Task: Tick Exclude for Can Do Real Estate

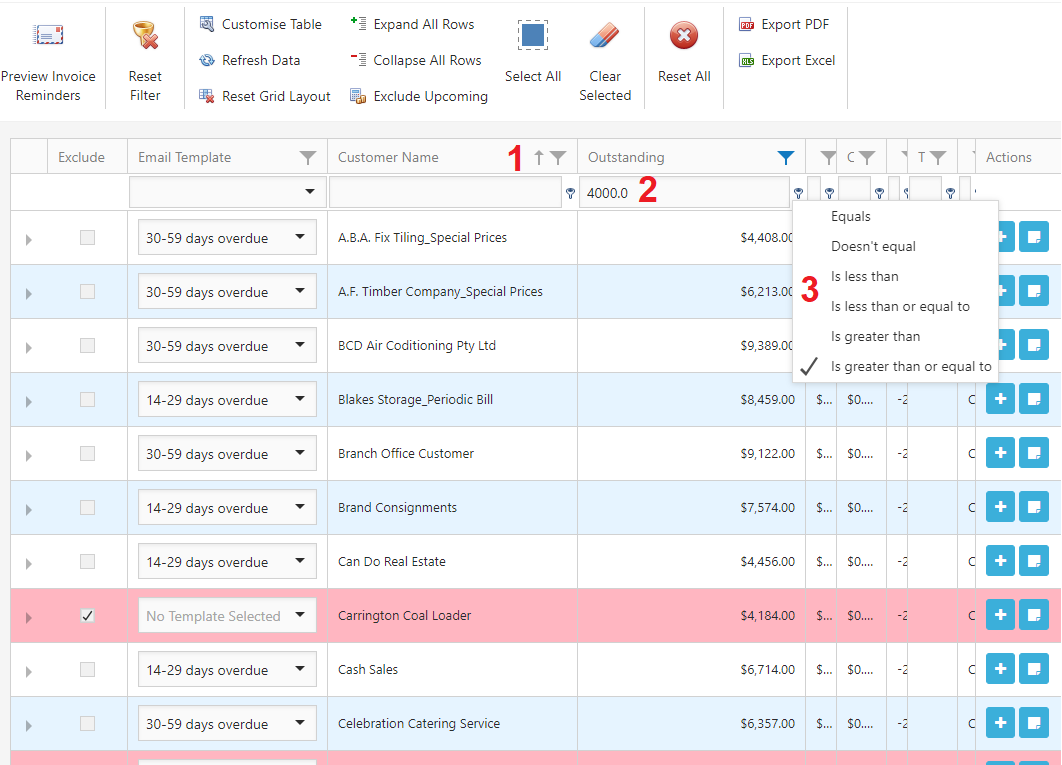Action: tap(87, 561)
